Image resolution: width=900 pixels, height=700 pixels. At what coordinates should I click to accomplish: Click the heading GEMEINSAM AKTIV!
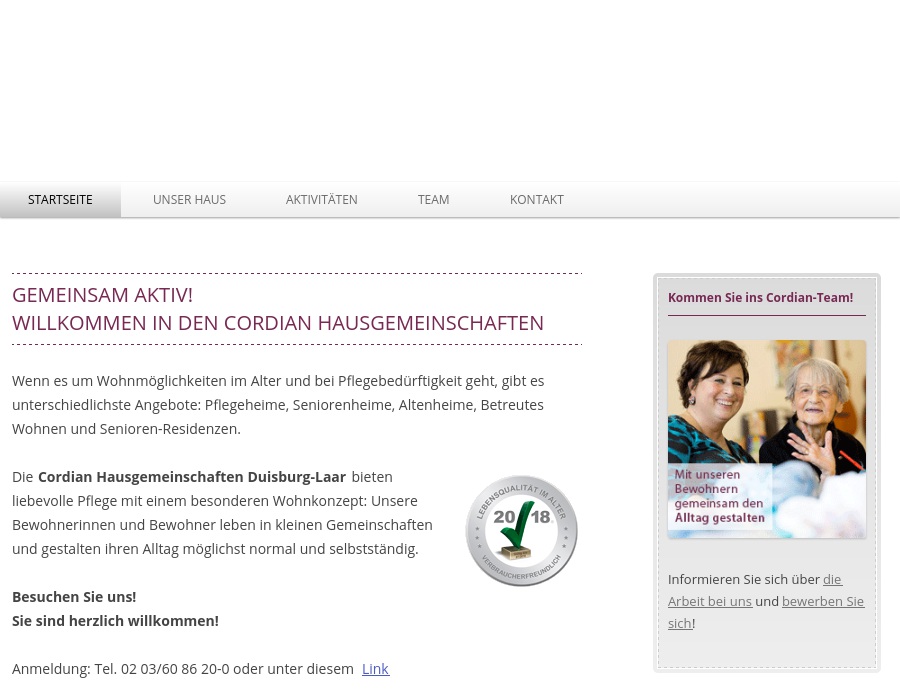(x=102, y=294)
